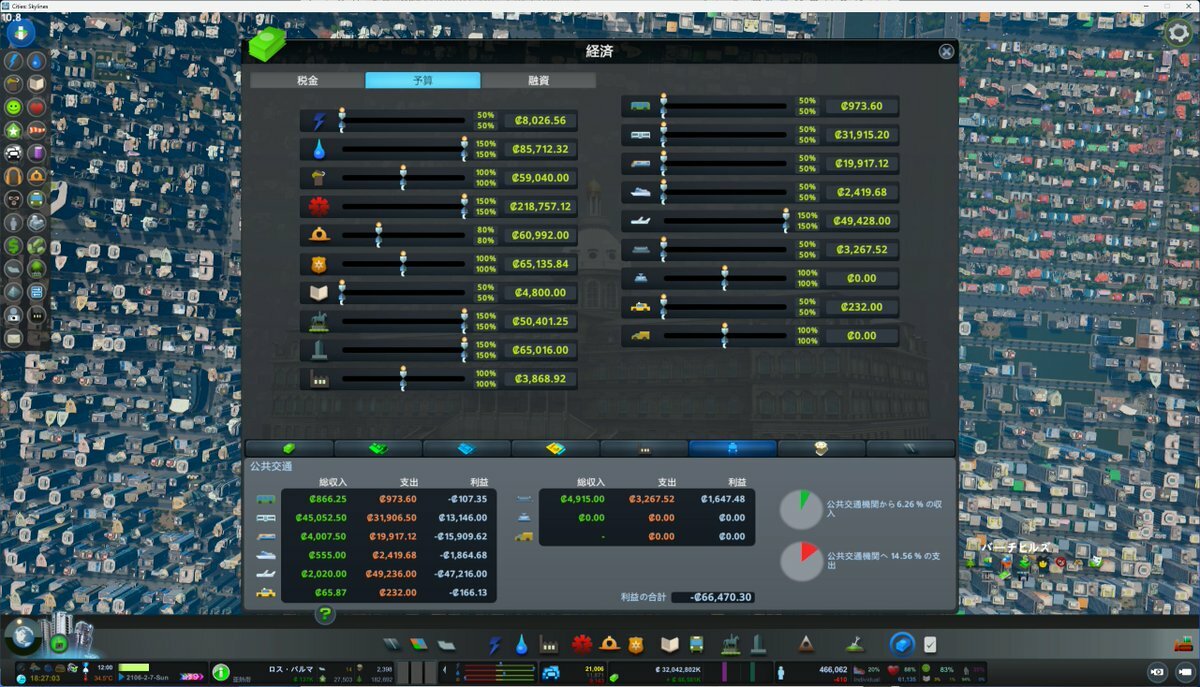Click the city name ロス・パルマ
The height and width of the screenshot is (687, 1200).
(x=290, y=669)
